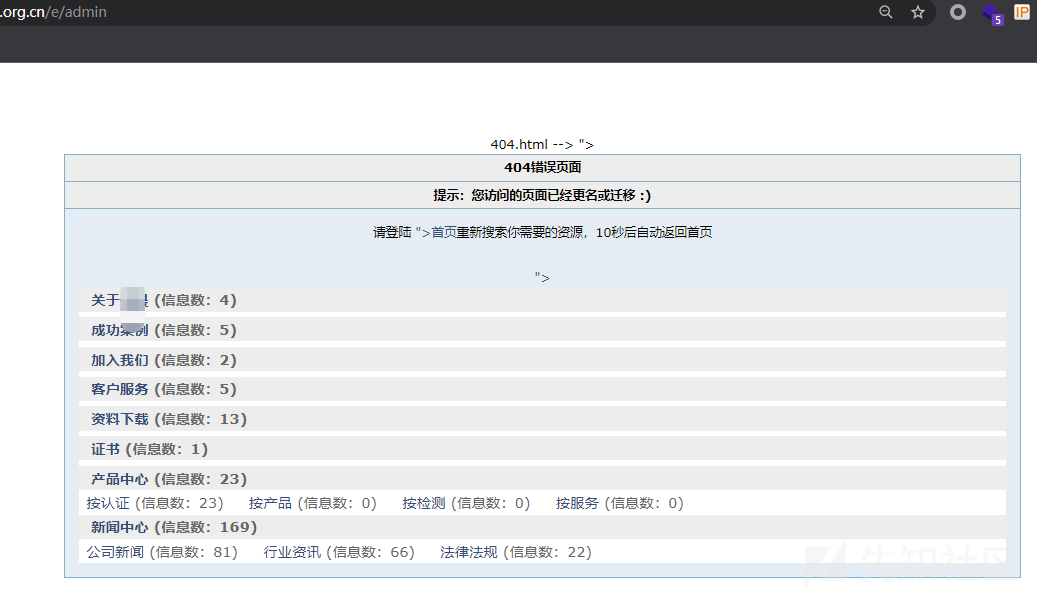Click the address bar URL ending /e/admin
The width and height of the screenshot is (1037, 593).
pyautogui.click(x=54, y=12)
